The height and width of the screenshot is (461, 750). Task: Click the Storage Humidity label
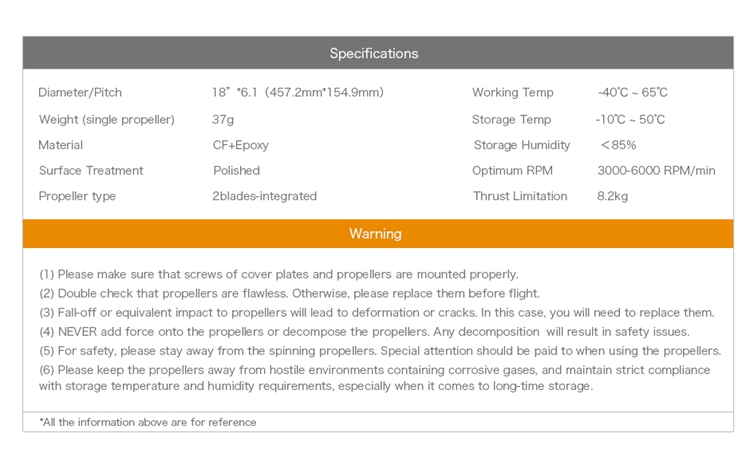522,145
